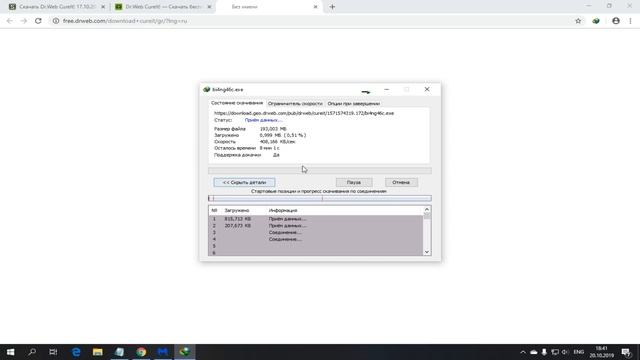Open the Windows Start menu
This screenshot has width=640, height=360.
10,352
